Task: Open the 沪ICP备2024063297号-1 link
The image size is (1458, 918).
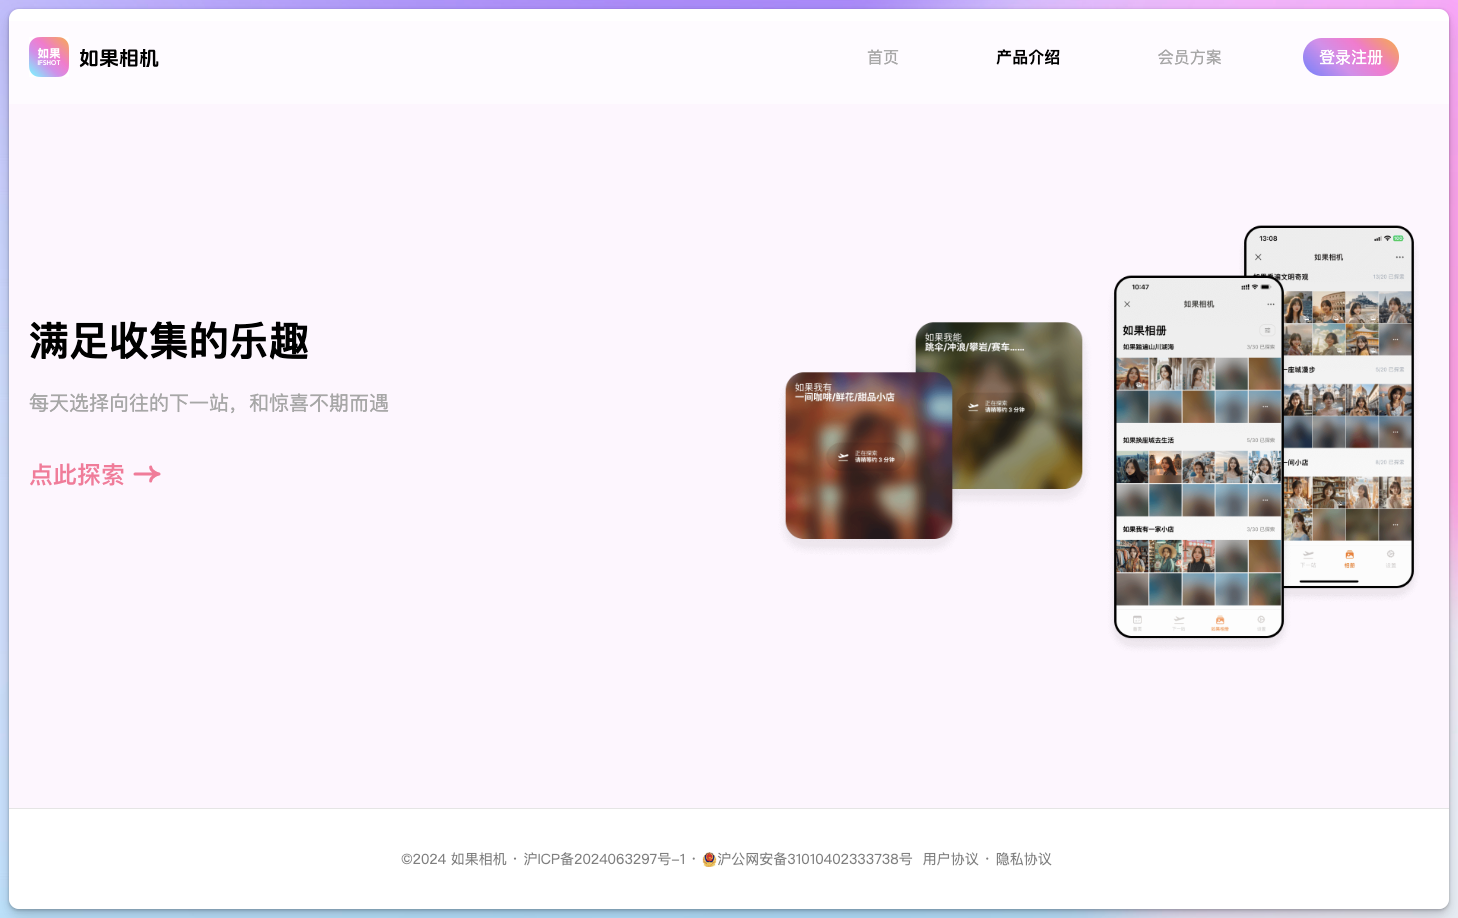Action: [x=605, y=859]
